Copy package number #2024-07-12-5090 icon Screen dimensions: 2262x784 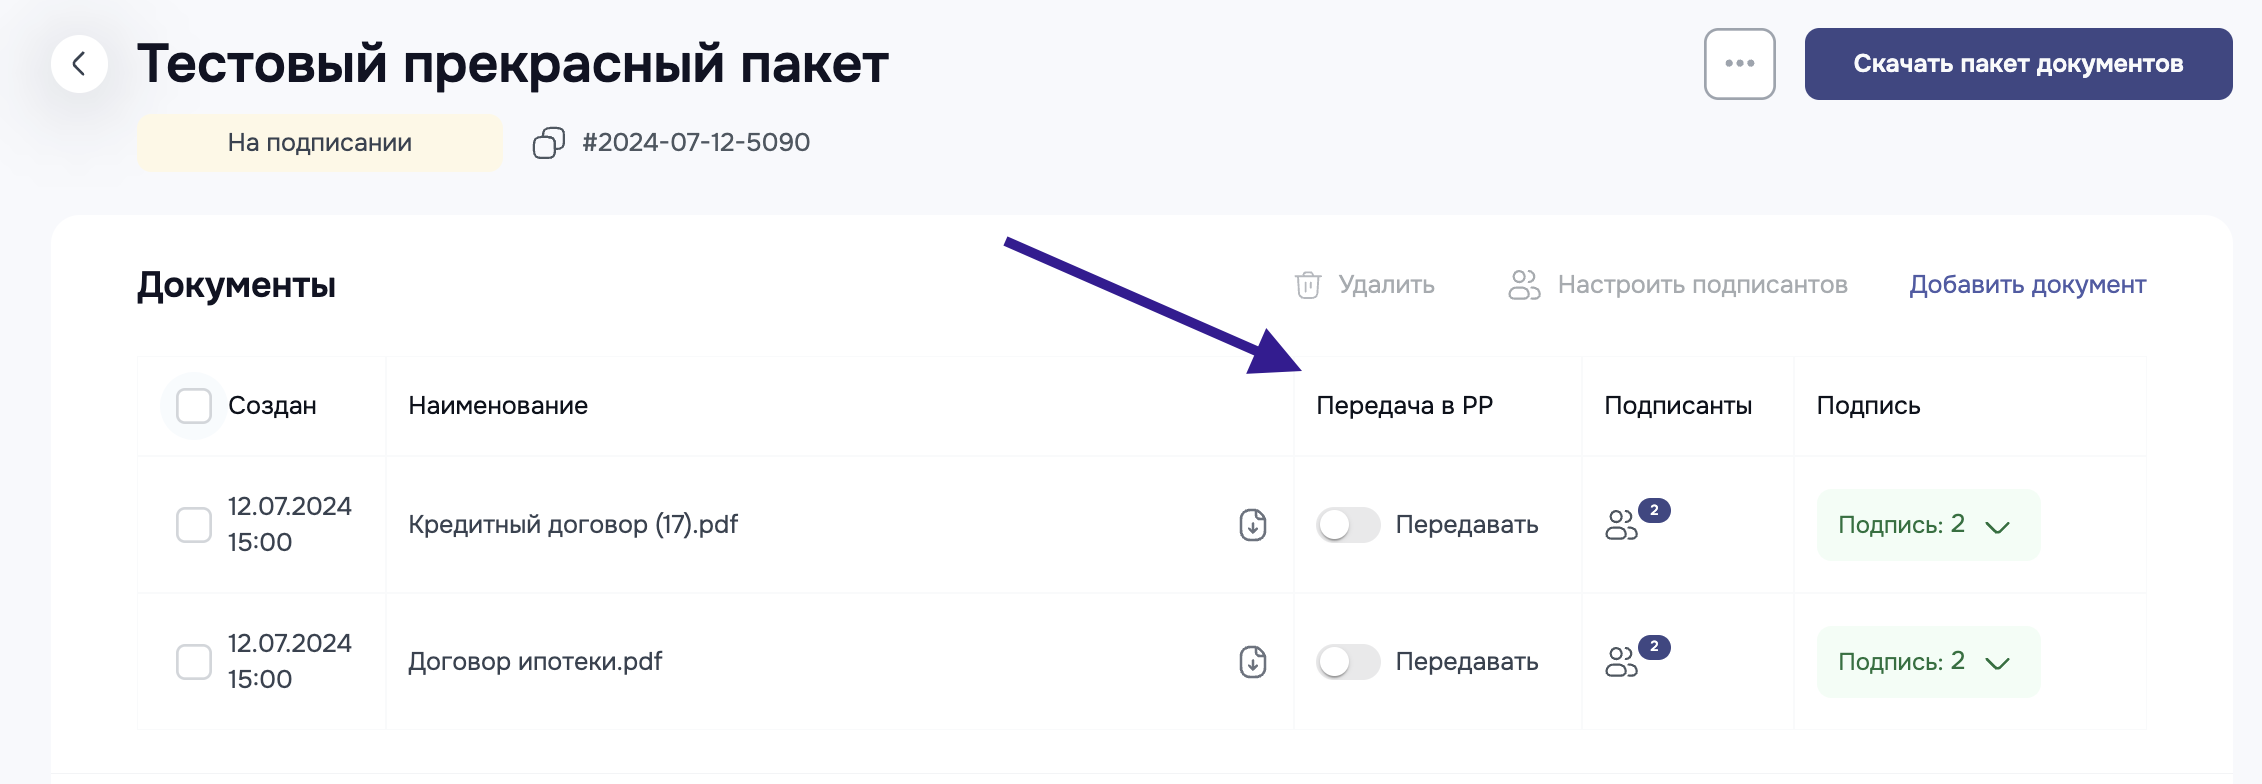[548, 143]
